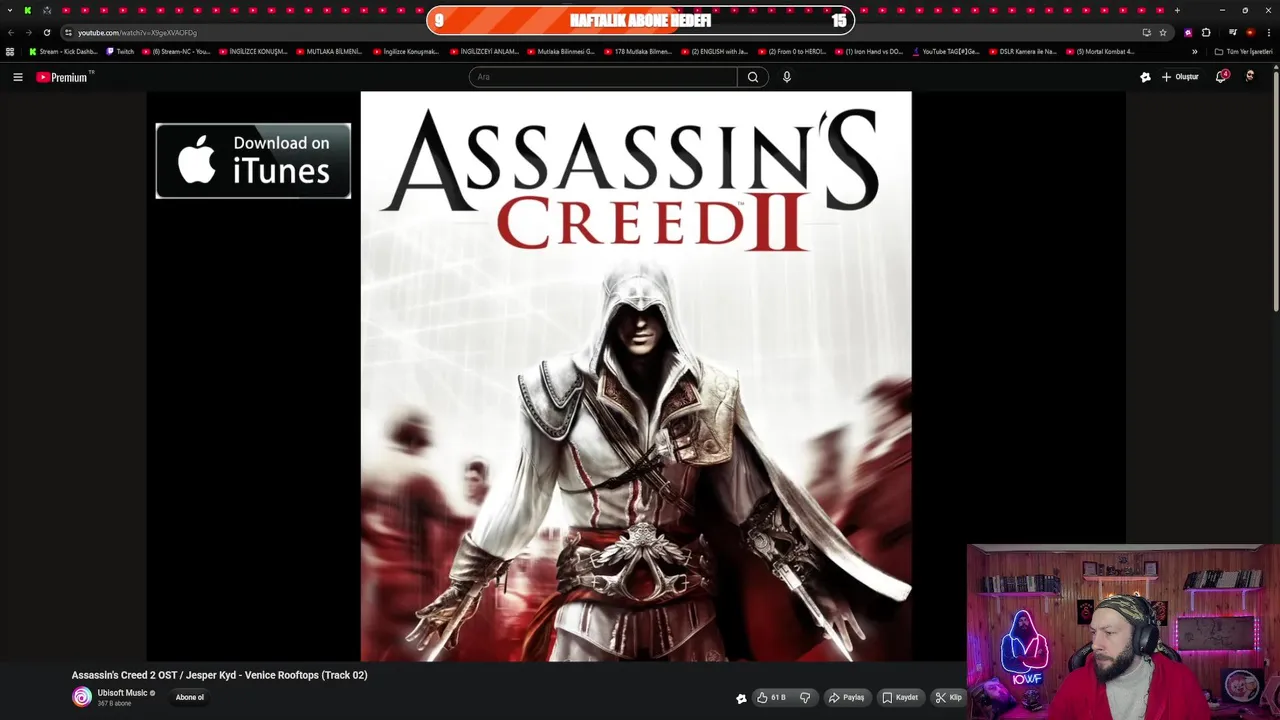This screenshot has width=1280, height=720.
Task: Start voice search with microphone icon
Action: [x=787, y=77]
